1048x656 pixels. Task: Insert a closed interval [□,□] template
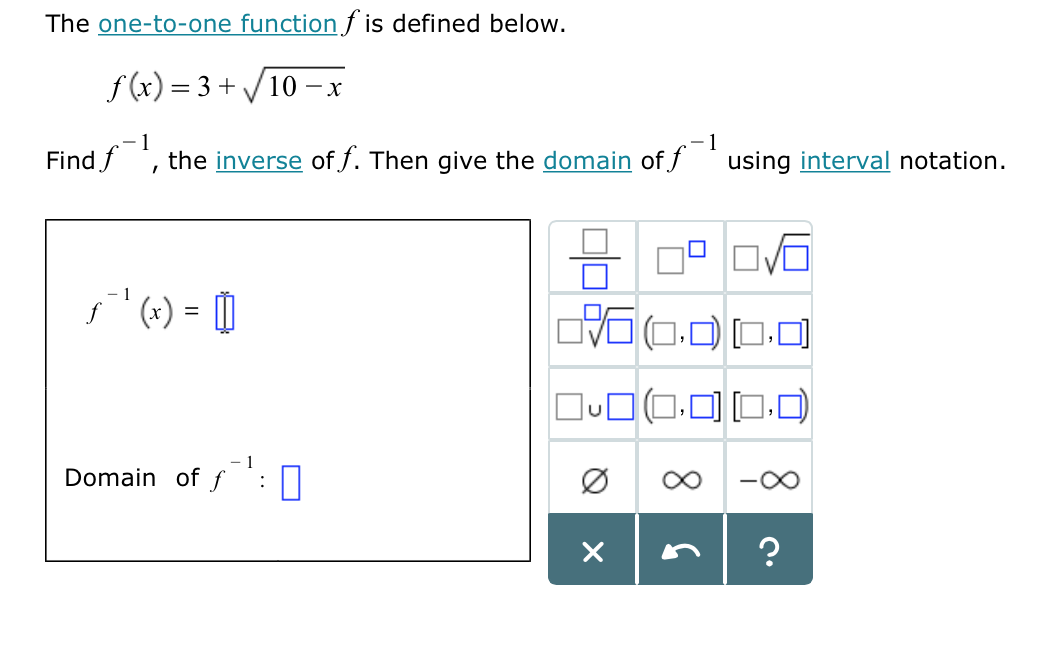769,333
